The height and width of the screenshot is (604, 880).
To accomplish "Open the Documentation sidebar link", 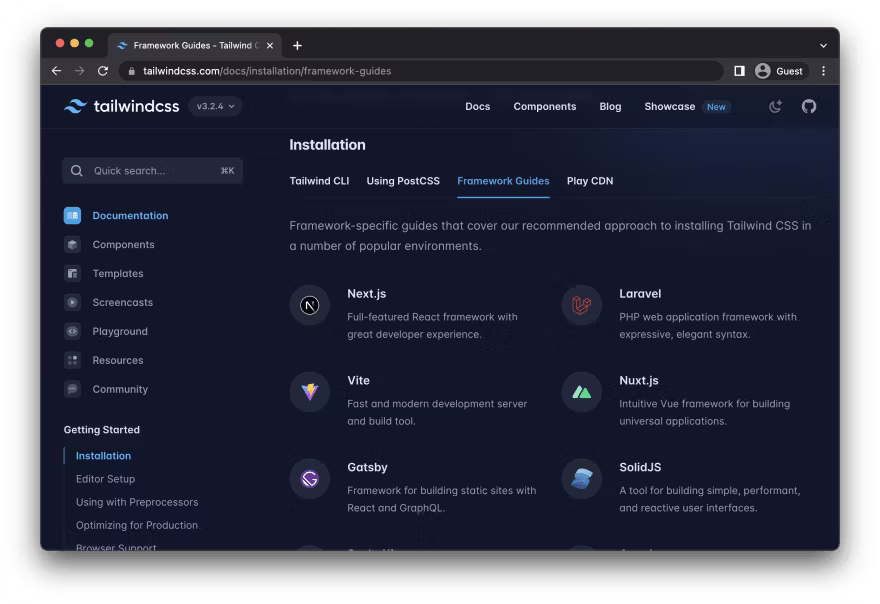I will (130, 216).
